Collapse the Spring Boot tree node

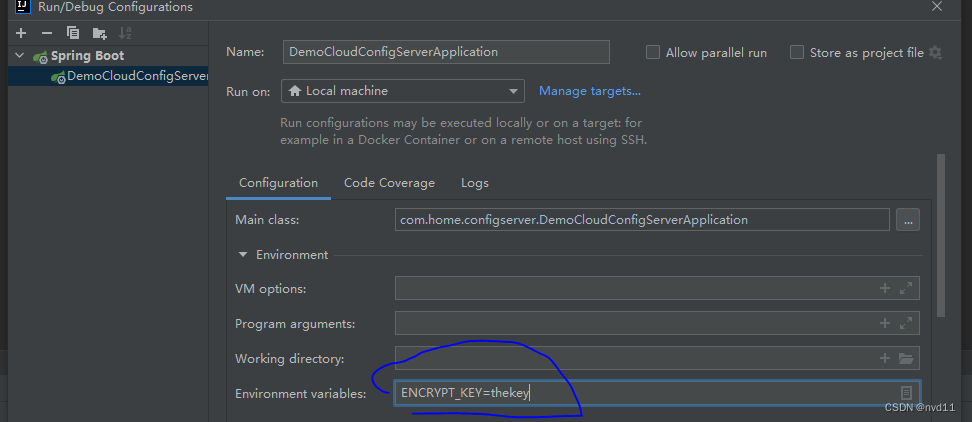20,56
